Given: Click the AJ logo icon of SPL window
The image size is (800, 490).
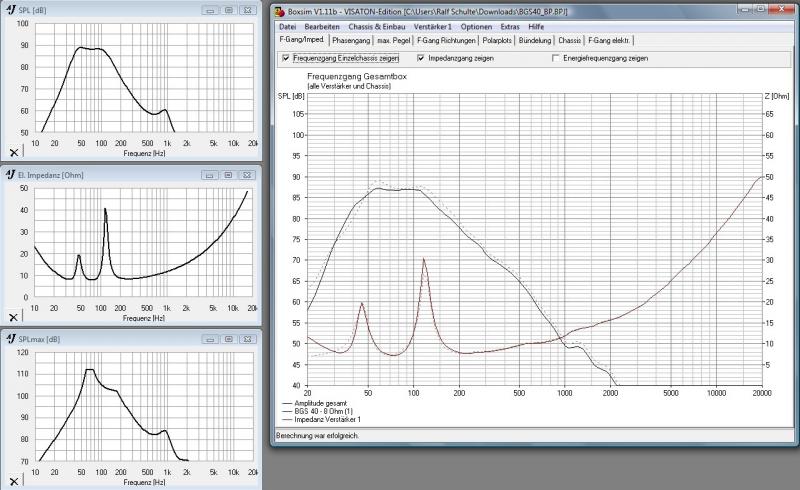Looking at the screenshot, I should tap(9, 9).
